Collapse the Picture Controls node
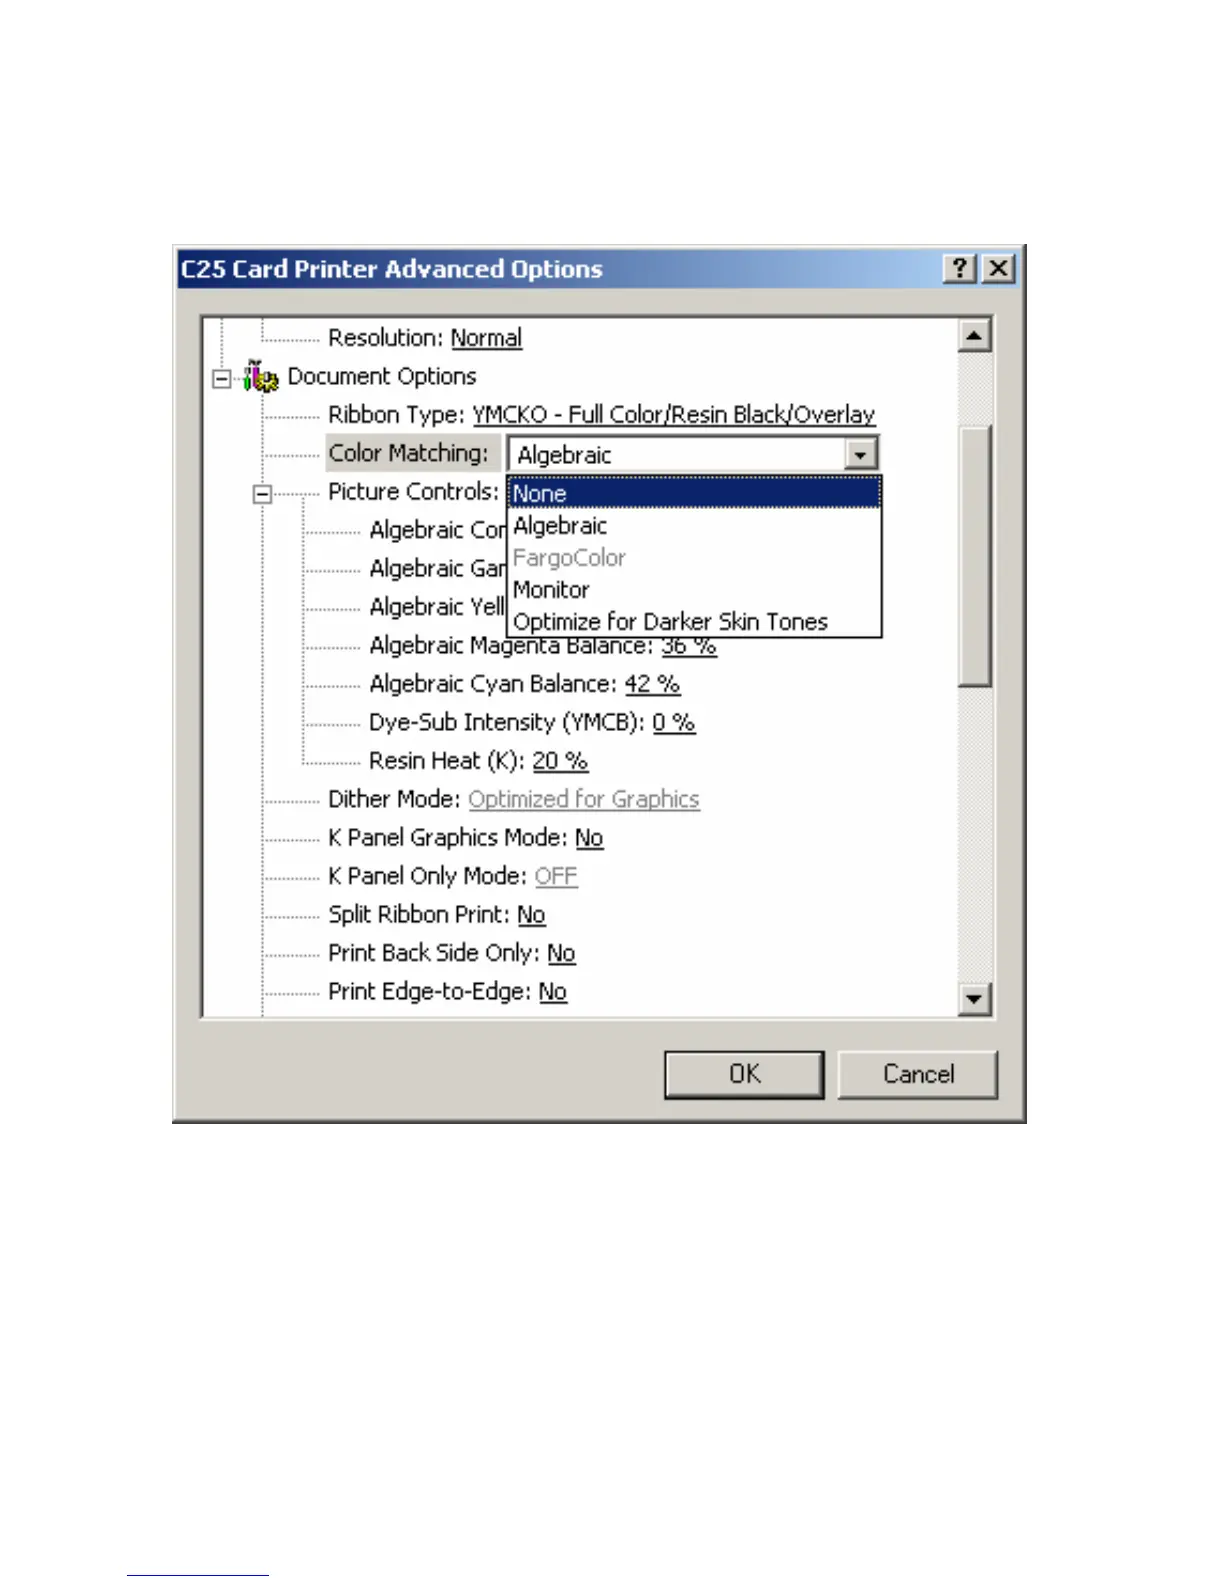 pos(262,493)
